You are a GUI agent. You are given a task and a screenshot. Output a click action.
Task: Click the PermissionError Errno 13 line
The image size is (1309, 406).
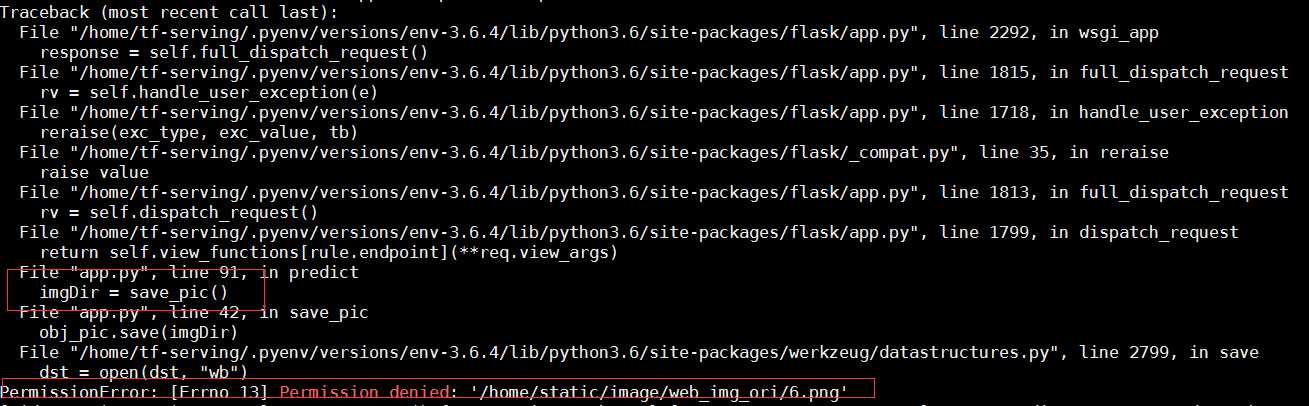[x=425, y=392]
